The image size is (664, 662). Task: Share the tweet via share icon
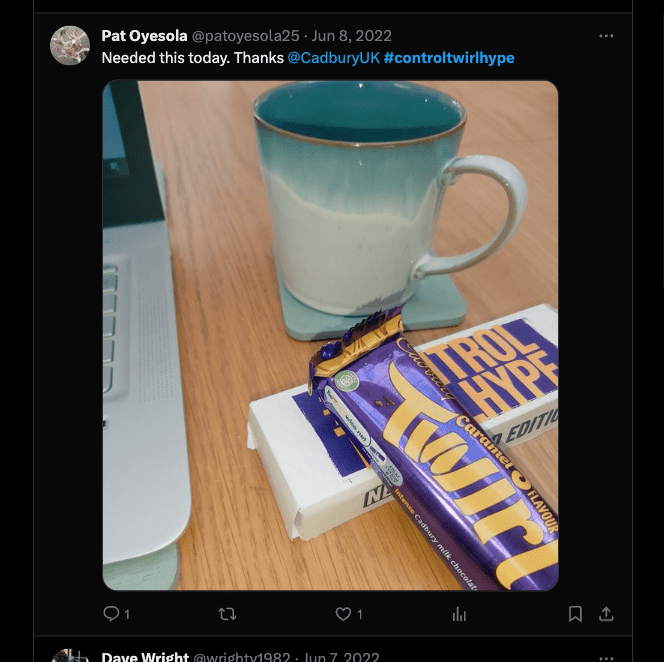coord(606,613)
